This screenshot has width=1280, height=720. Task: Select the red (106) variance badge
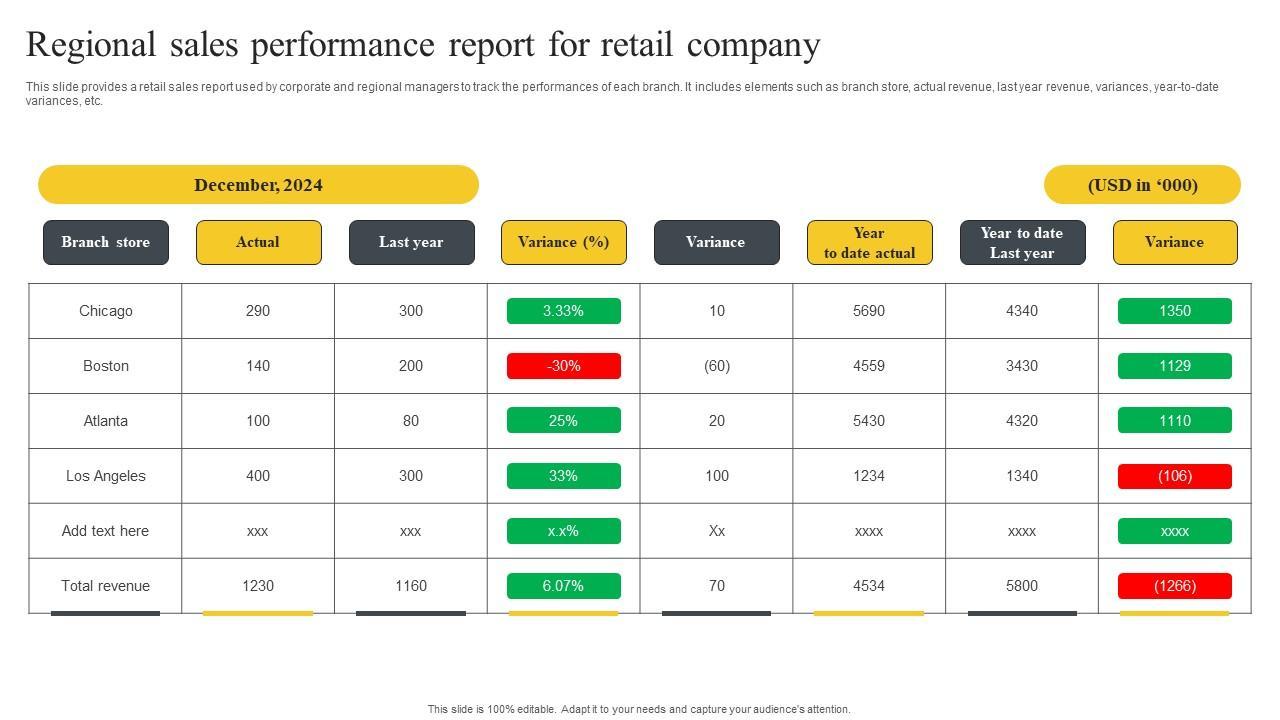pyautogui.click(x=1175, y=476)
